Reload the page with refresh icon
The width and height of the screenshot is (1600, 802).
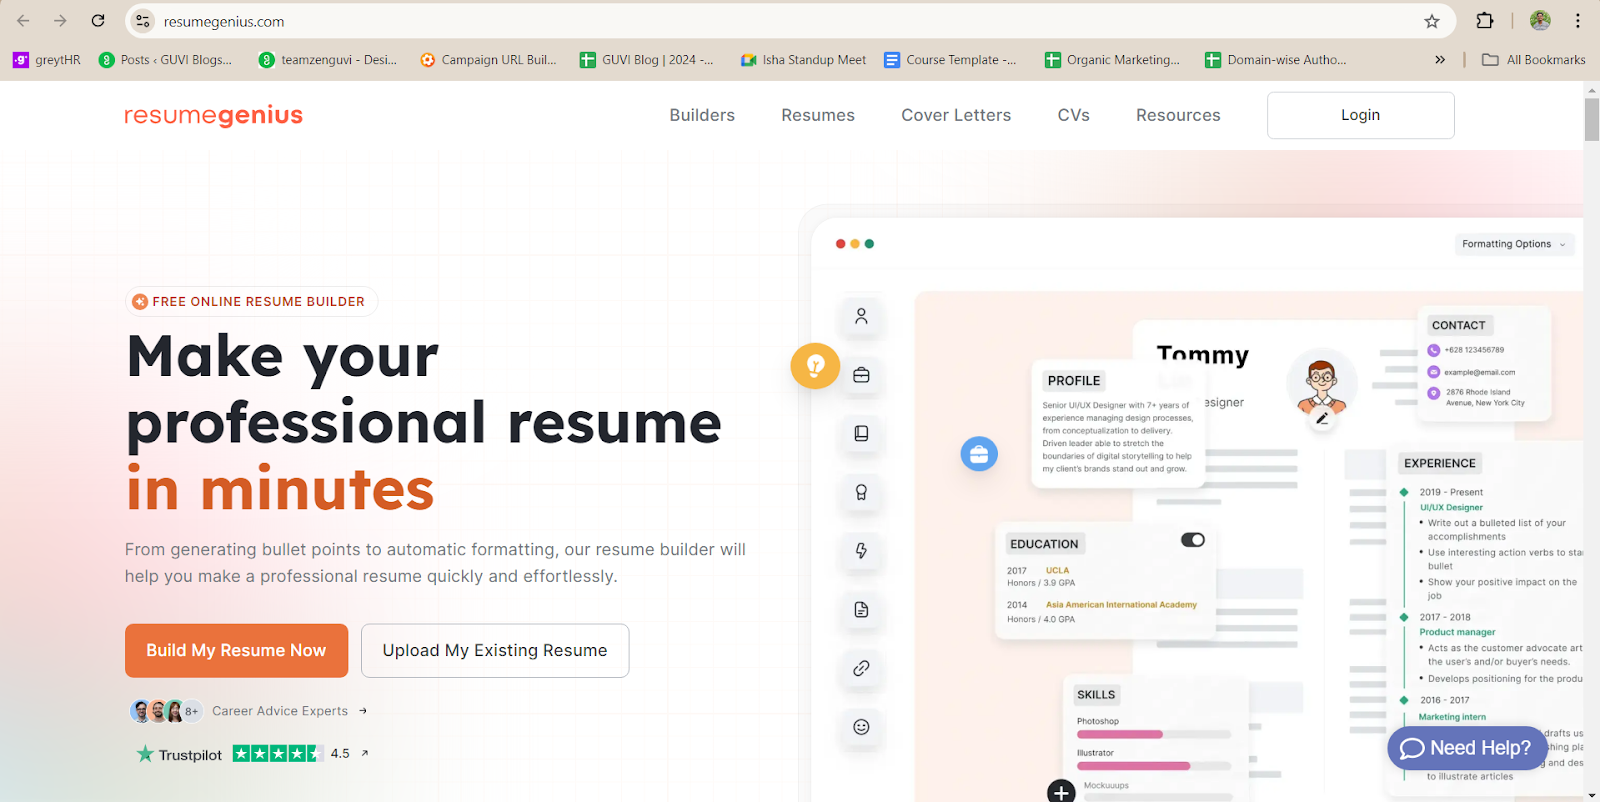(98, 21)
